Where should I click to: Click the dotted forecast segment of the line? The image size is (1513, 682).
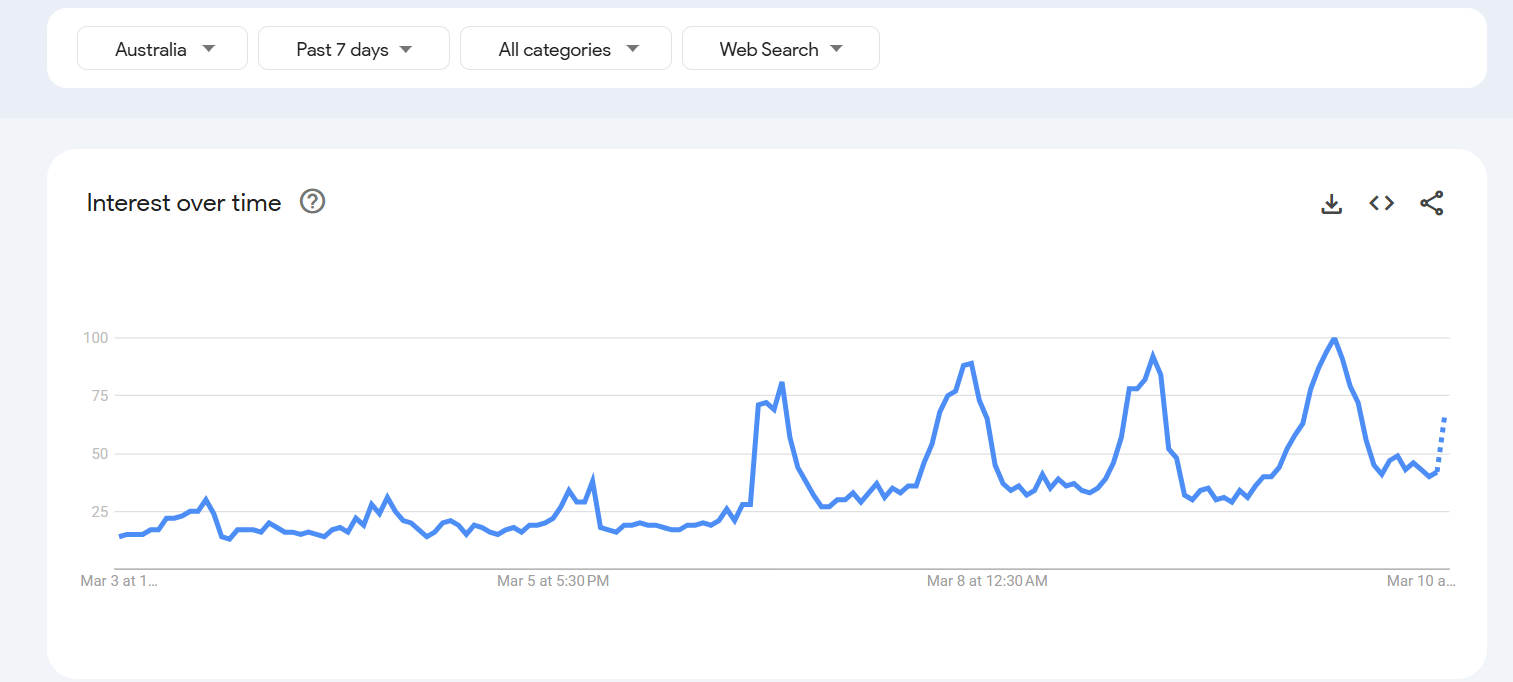pyautogui.click(x=1442, y=440)
